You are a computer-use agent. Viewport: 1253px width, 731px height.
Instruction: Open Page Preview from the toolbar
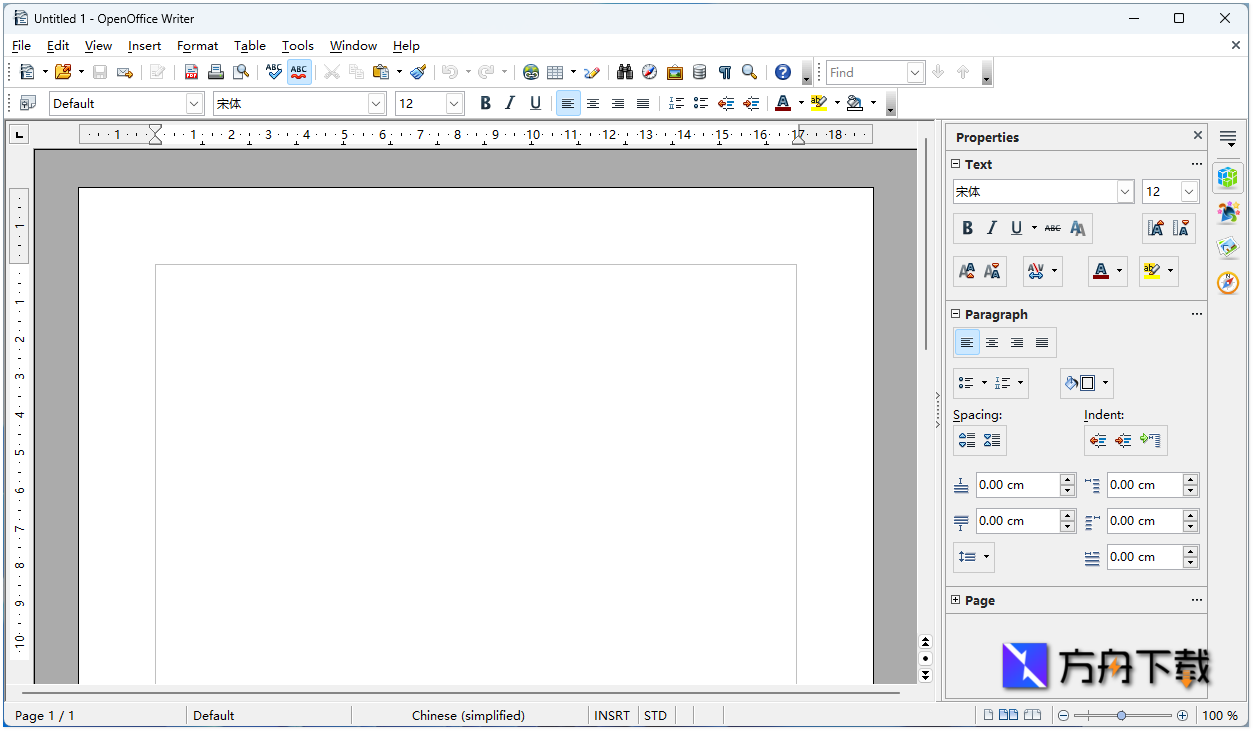241,72
